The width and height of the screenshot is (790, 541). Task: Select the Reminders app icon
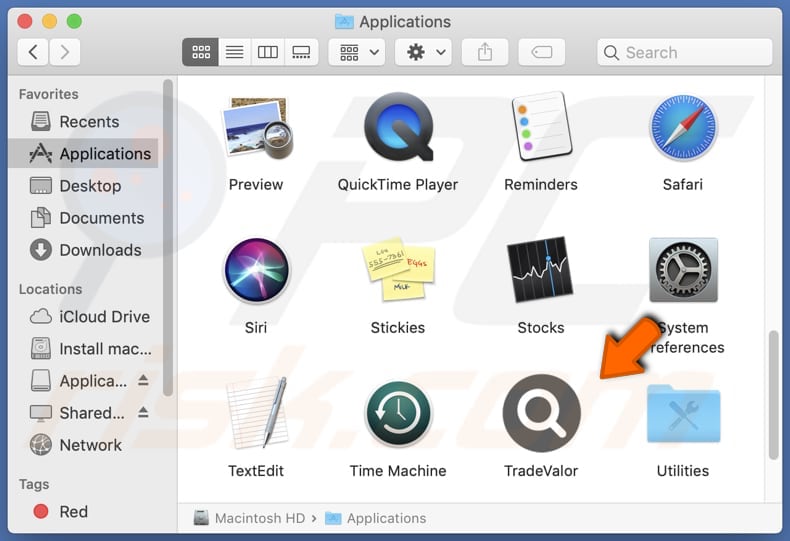click(x=541, y=126)
